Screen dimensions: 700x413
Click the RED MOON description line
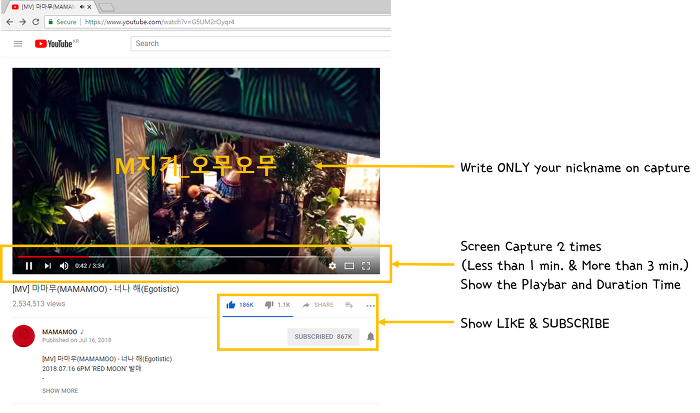click(92, 369)
